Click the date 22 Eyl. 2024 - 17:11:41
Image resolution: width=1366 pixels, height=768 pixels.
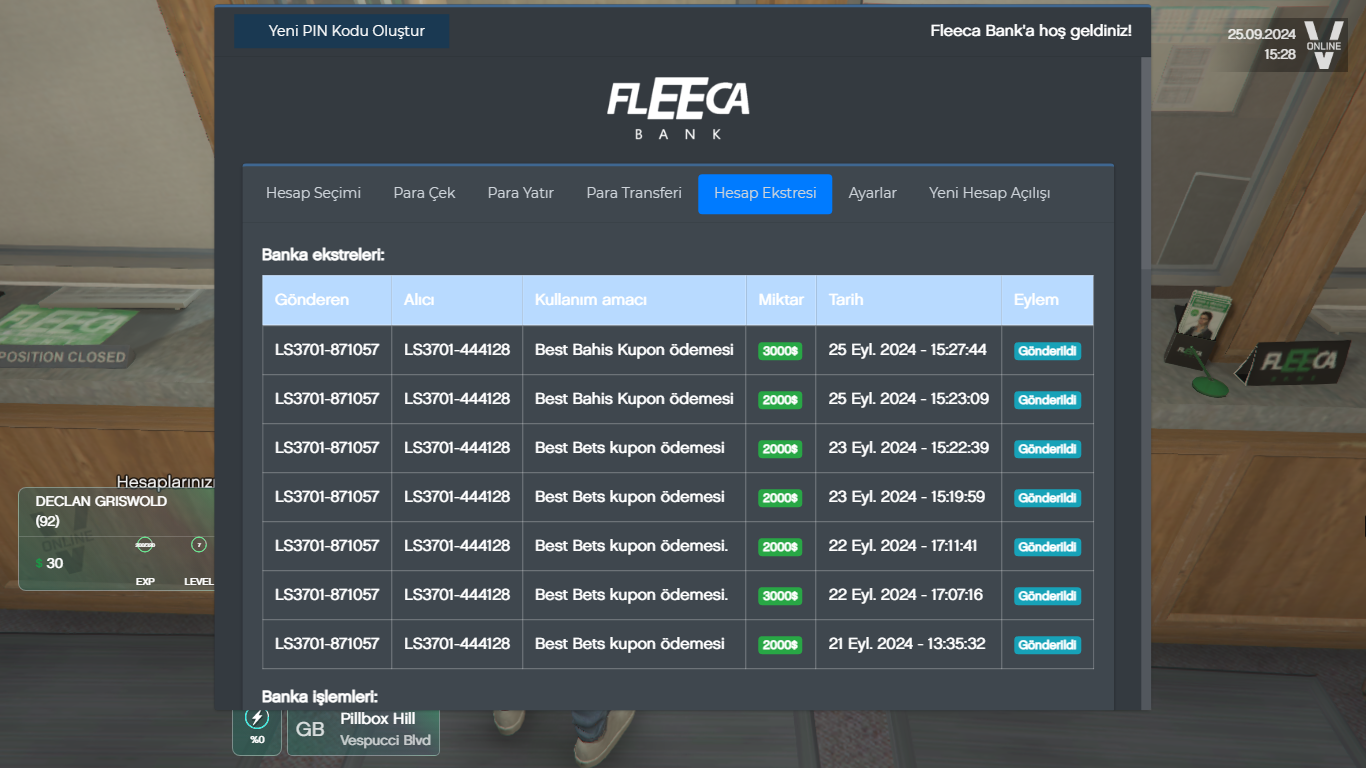(x=903, y=546)
